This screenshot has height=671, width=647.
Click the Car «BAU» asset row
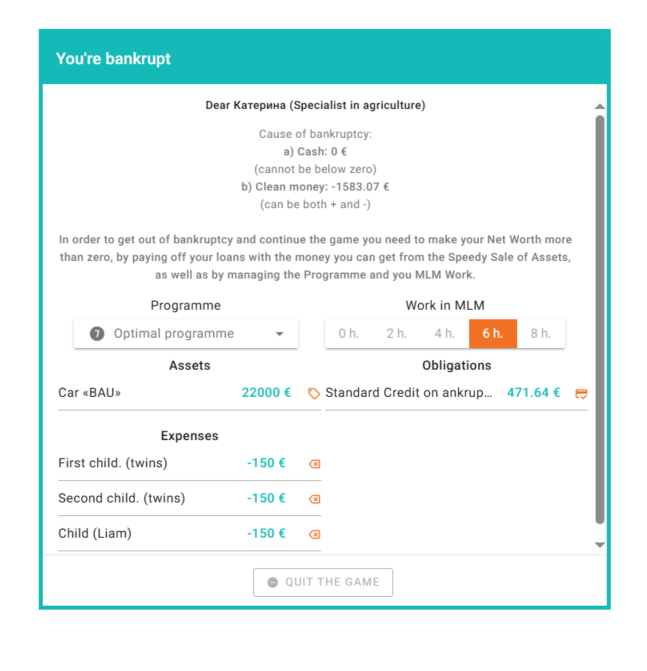point(150,393)
